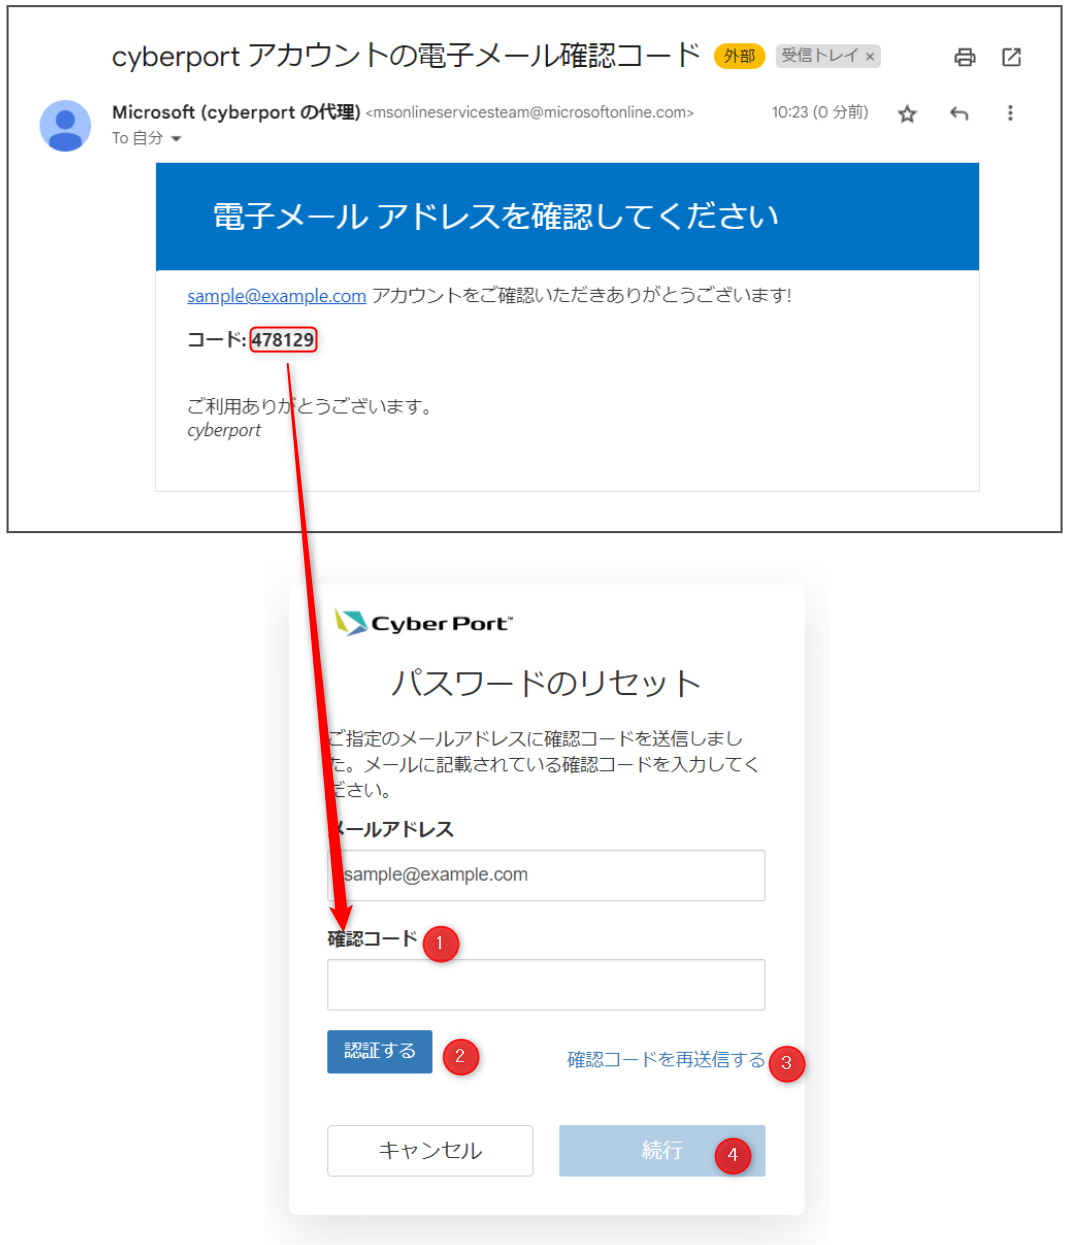The height and width of the screenshot is (1245, 1070).
Task: Focus the 確認コード input field
Action: [546, 985]
